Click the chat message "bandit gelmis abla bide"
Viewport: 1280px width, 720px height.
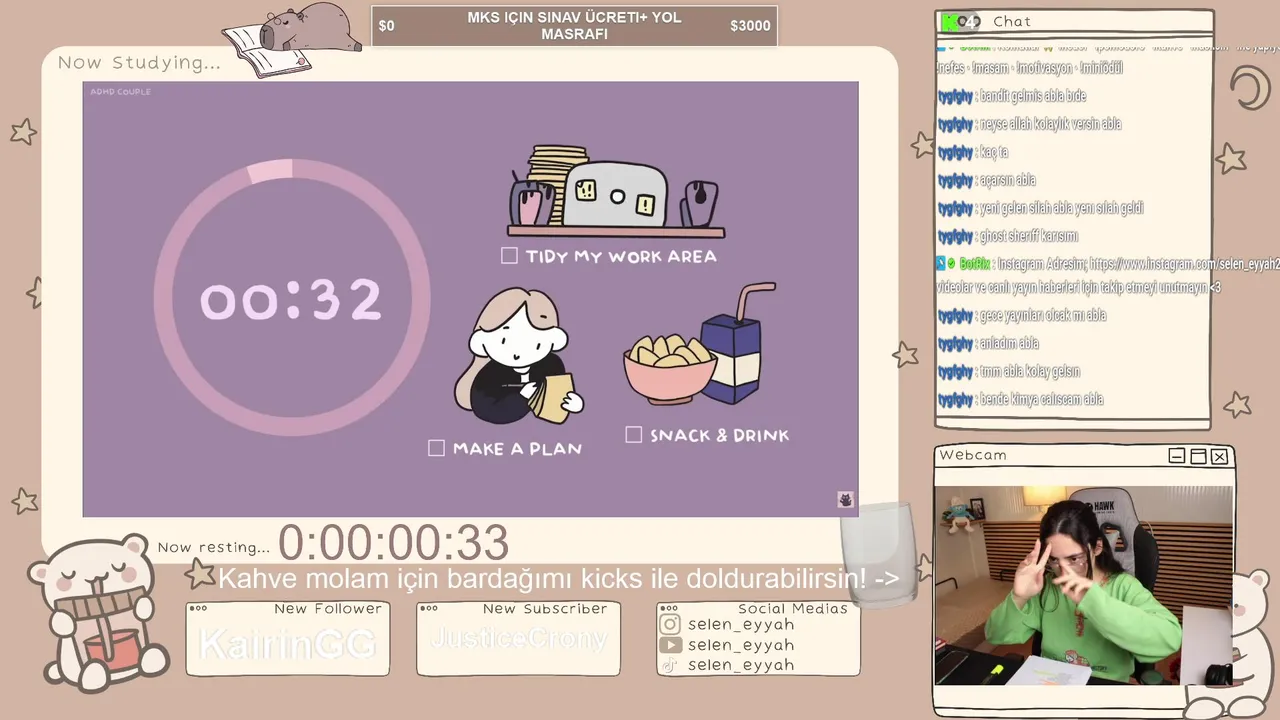(1033, 96)
